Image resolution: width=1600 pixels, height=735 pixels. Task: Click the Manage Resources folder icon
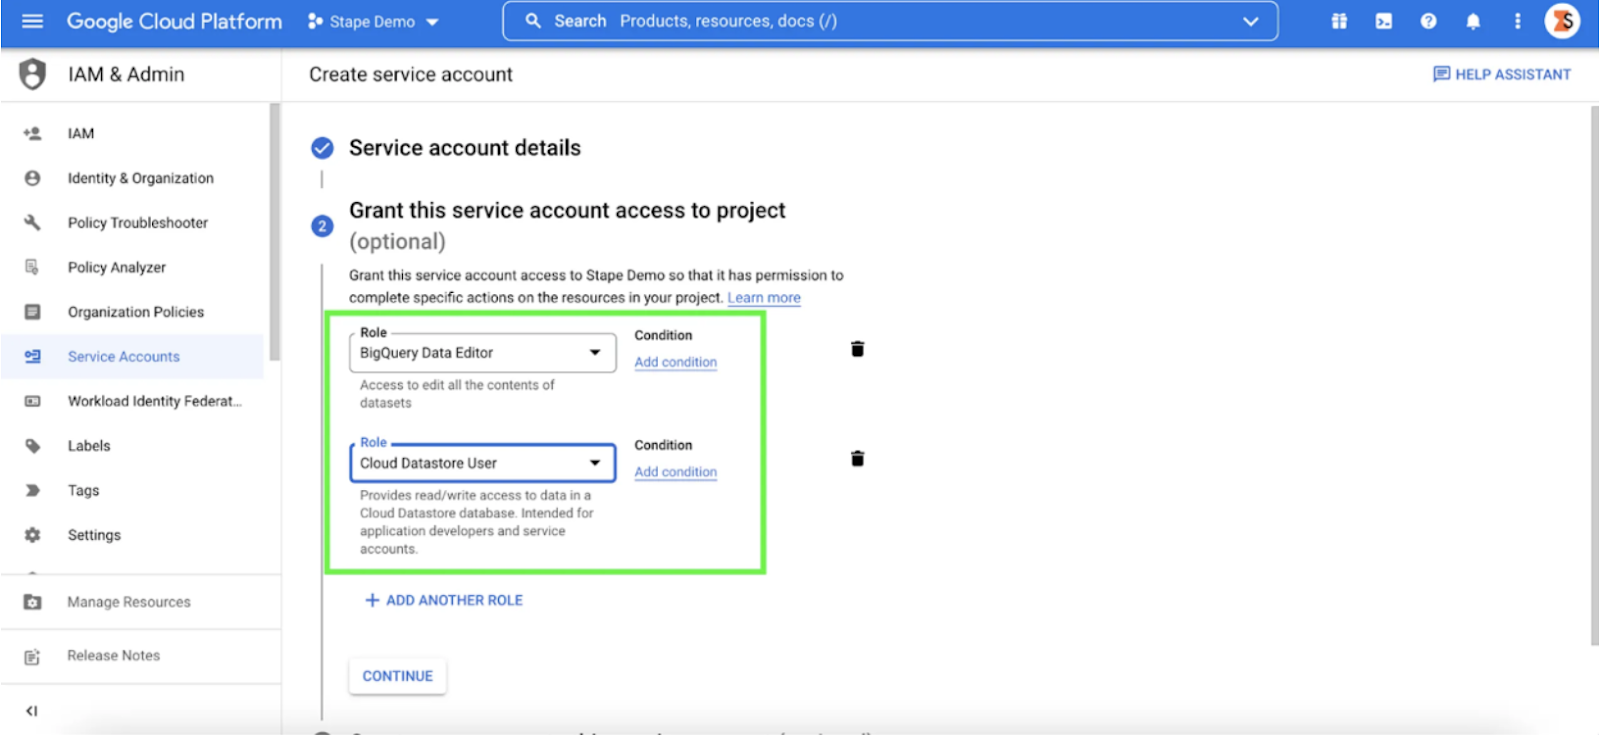(32, 602)
